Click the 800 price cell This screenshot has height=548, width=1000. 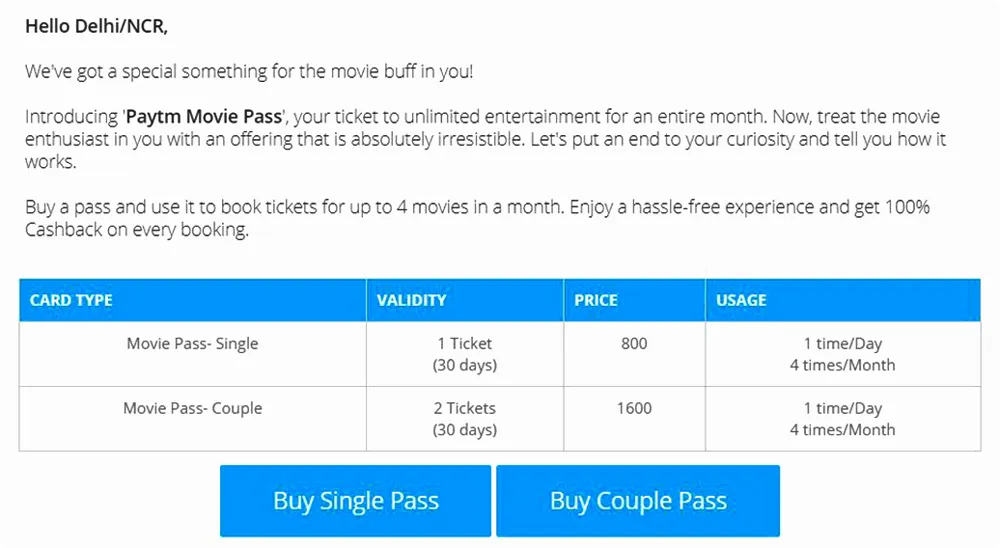pos(635,353)
